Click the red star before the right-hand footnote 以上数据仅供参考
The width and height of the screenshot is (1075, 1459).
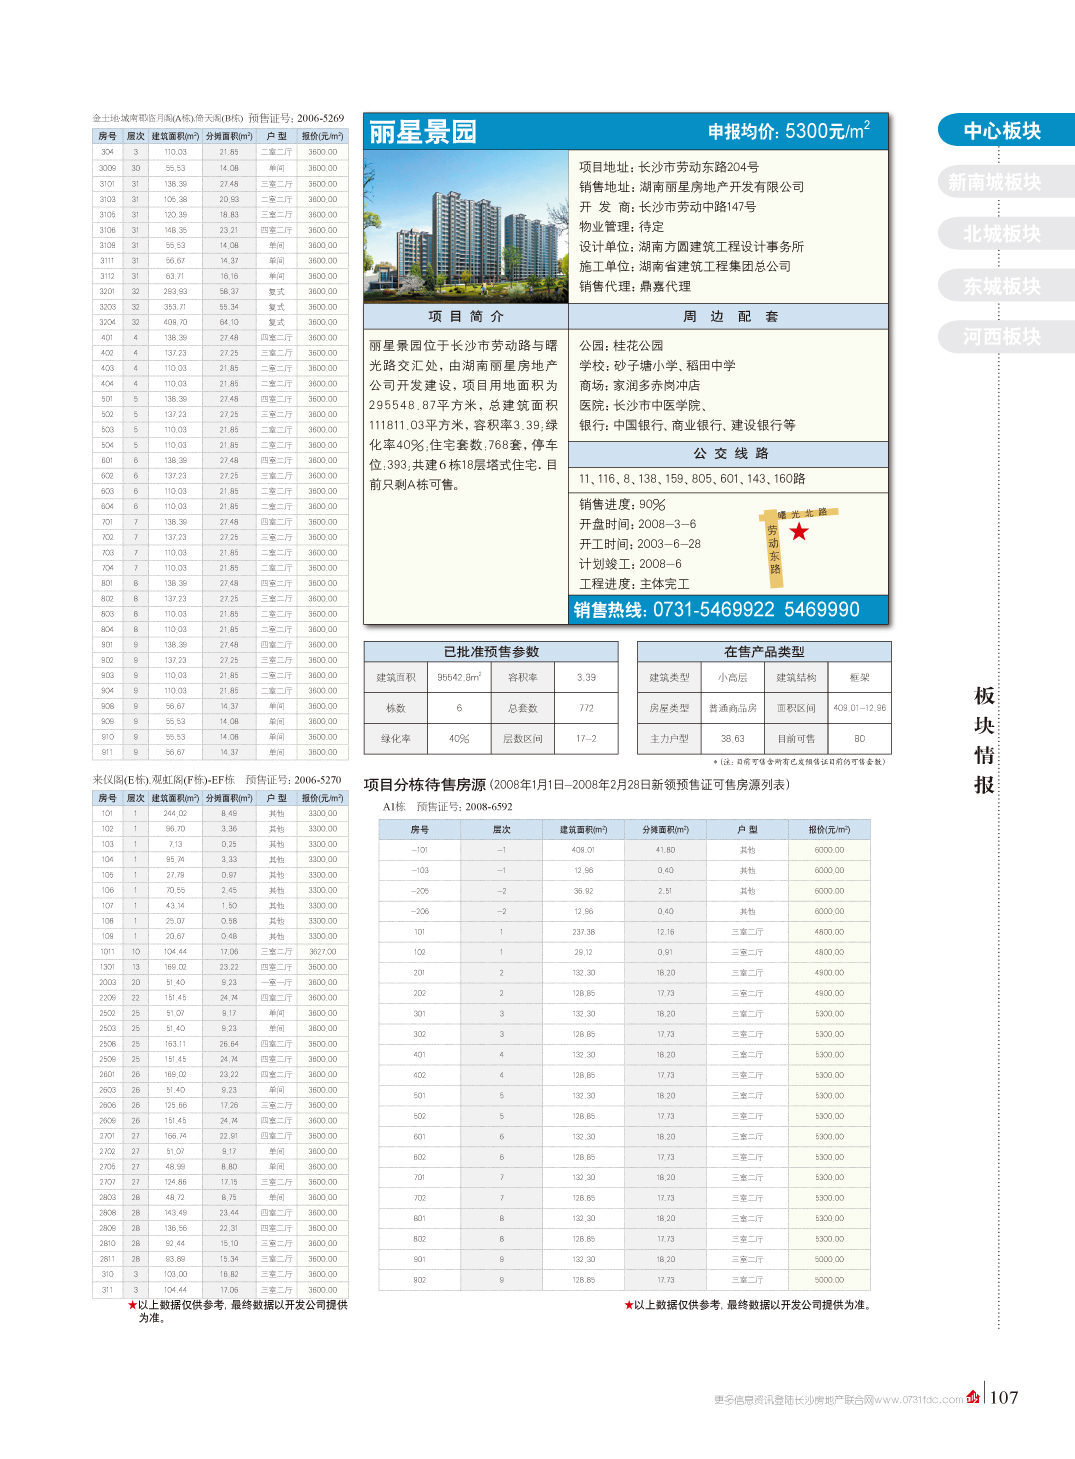coord(628,1305)
